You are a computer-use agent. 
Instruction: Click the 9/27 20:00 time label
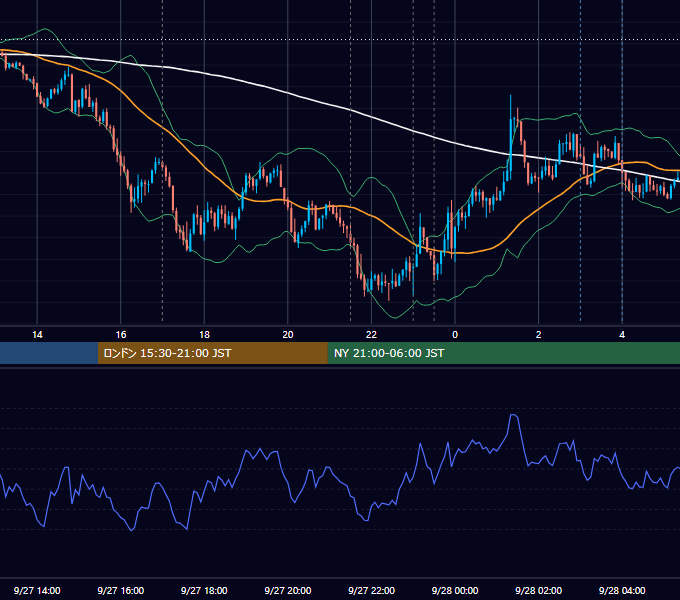coord(288,590)
